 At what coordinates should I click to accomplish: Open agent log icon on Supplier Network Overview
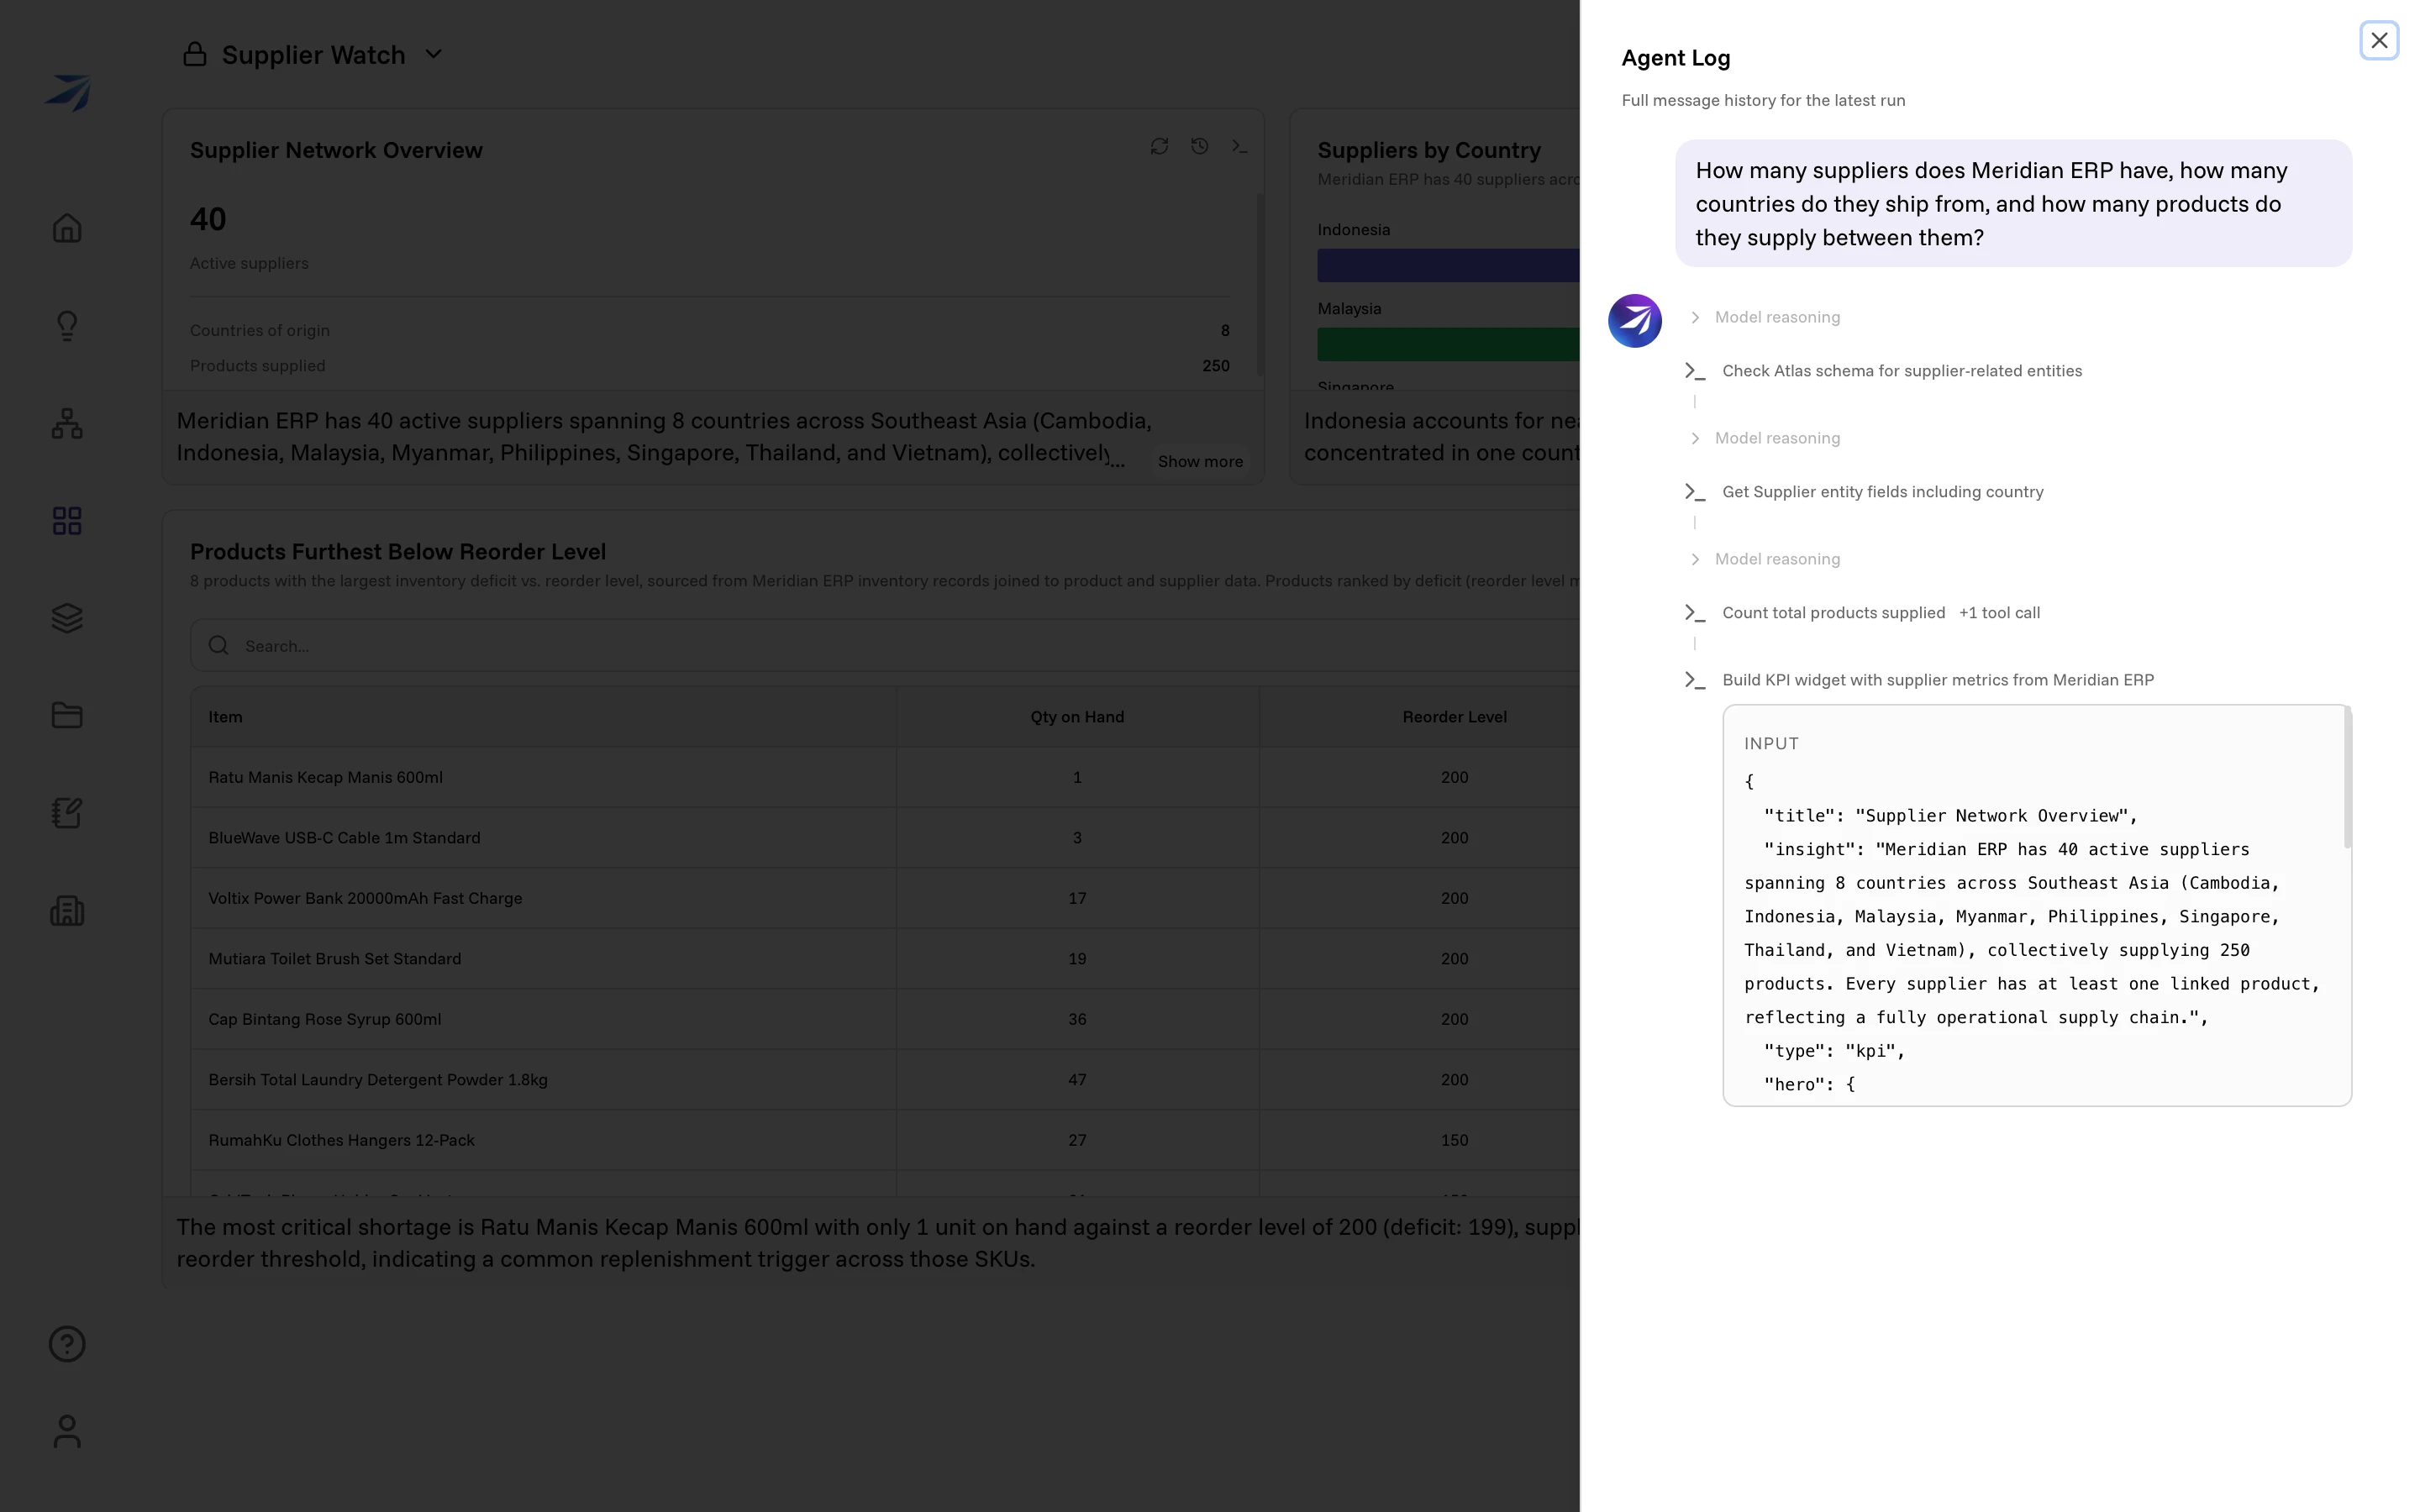point(1240,147)
